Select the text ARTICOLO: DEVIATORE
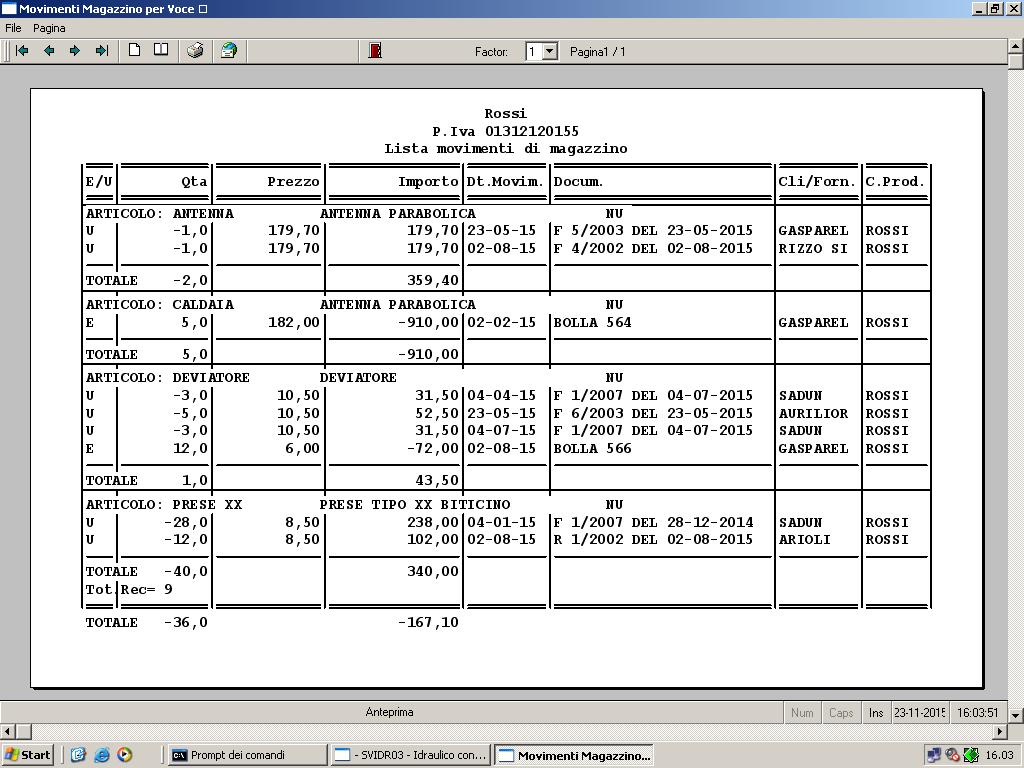Image resolution: width=1024 pixels, height=768 pixels. [168, 377]
